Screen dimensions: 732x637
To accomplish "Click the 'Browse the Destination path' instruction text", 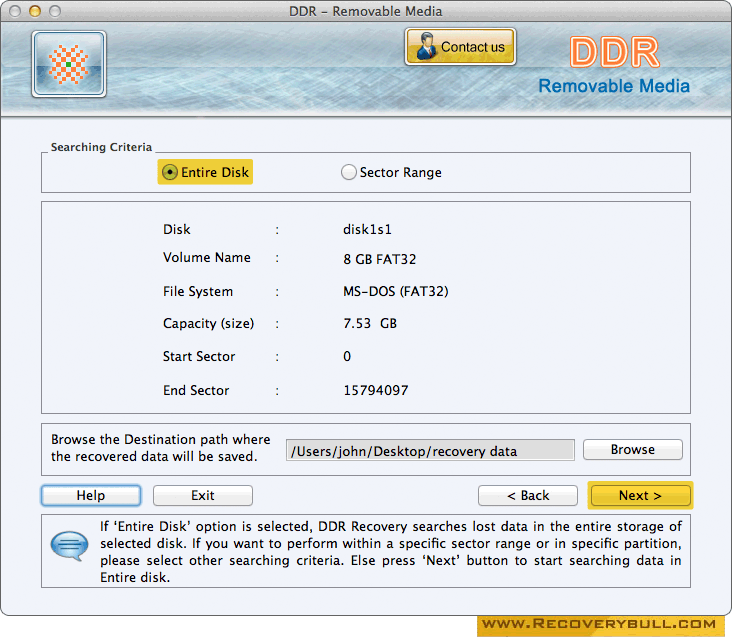I will [161, 448].
